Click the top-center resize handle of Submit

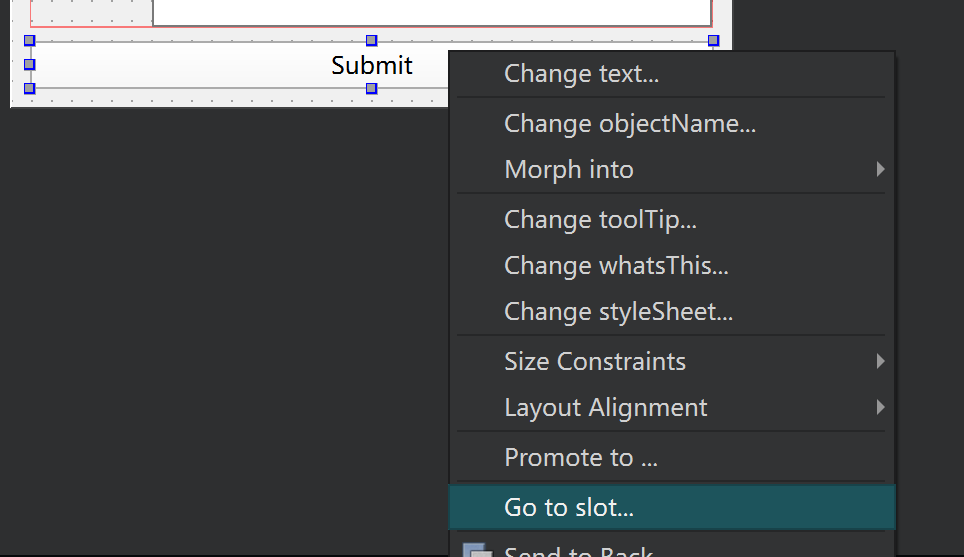tap(371, 41)
